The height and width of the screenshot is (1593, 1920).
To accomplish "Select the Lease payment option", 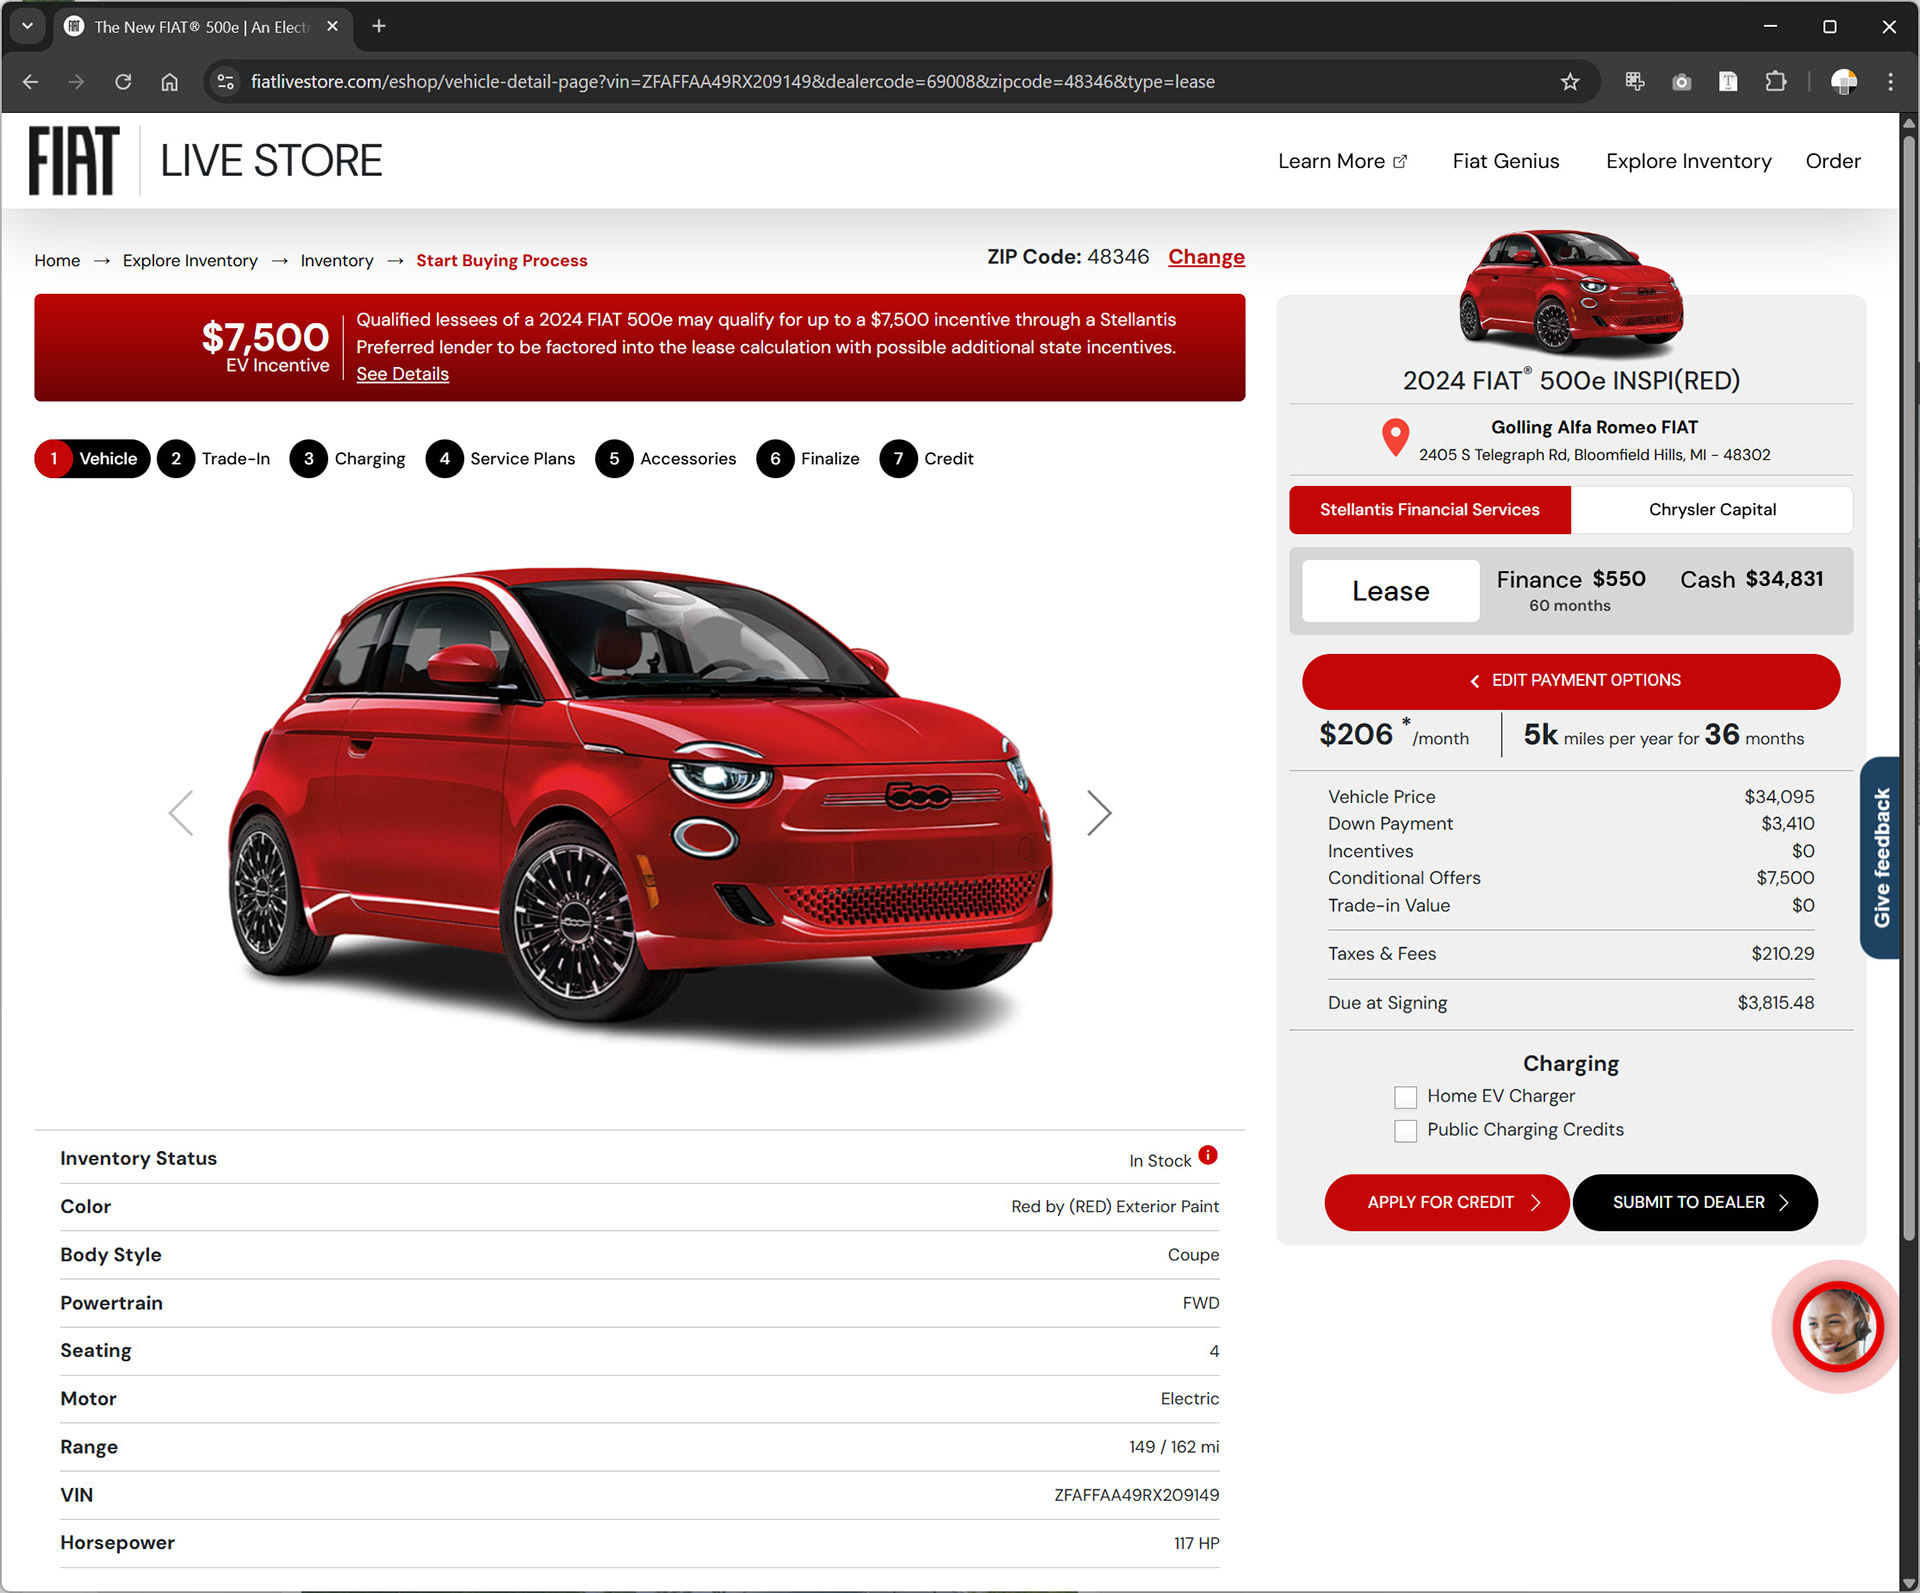I will click(x=1390, y=591).
